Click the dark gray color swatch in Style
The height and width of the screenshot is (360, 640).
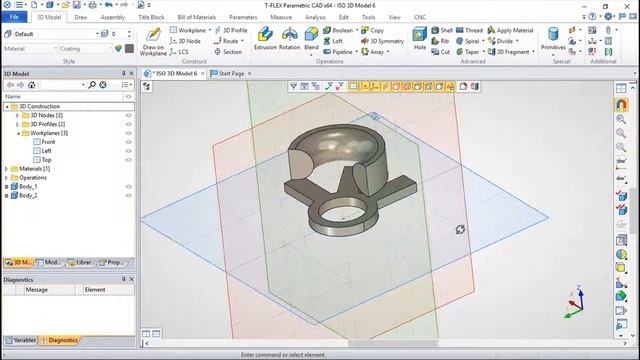pos(129,49)
